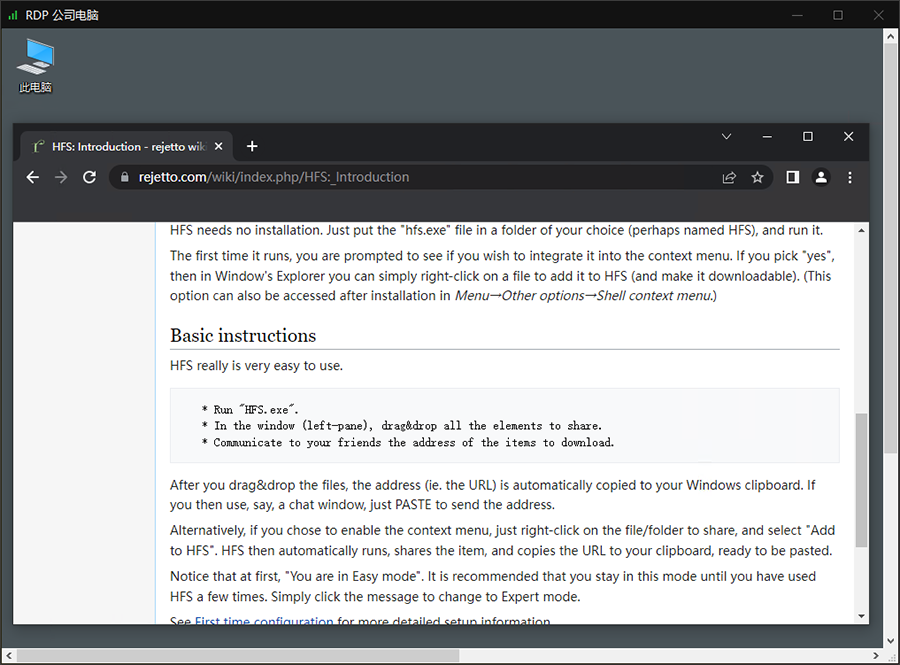This screenshot has width=900, height=665.
Task: Share this page using the share icon
Action: coord(729,177)
